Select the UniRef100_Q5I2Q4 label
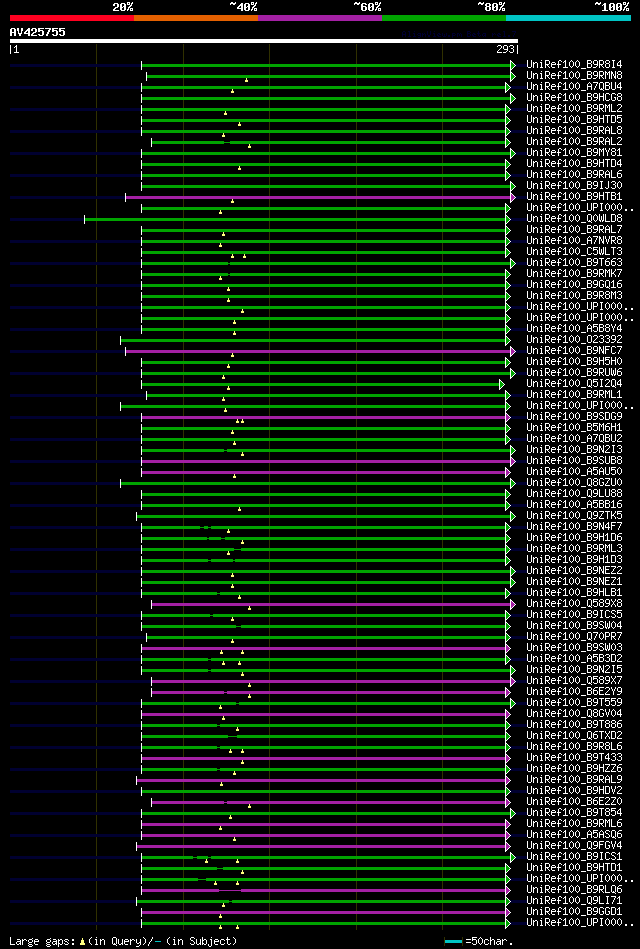The height and width of the screenshot is (949, 640). pos(575,383)
